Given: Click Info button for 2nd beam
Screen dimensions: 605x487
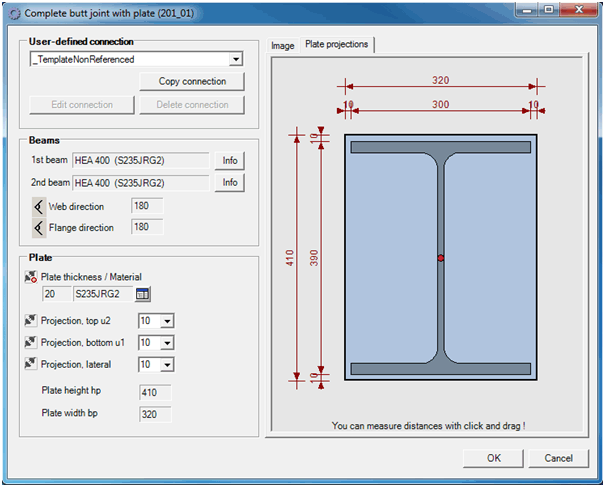Looking at the screenshot, I should pos(230,182).
